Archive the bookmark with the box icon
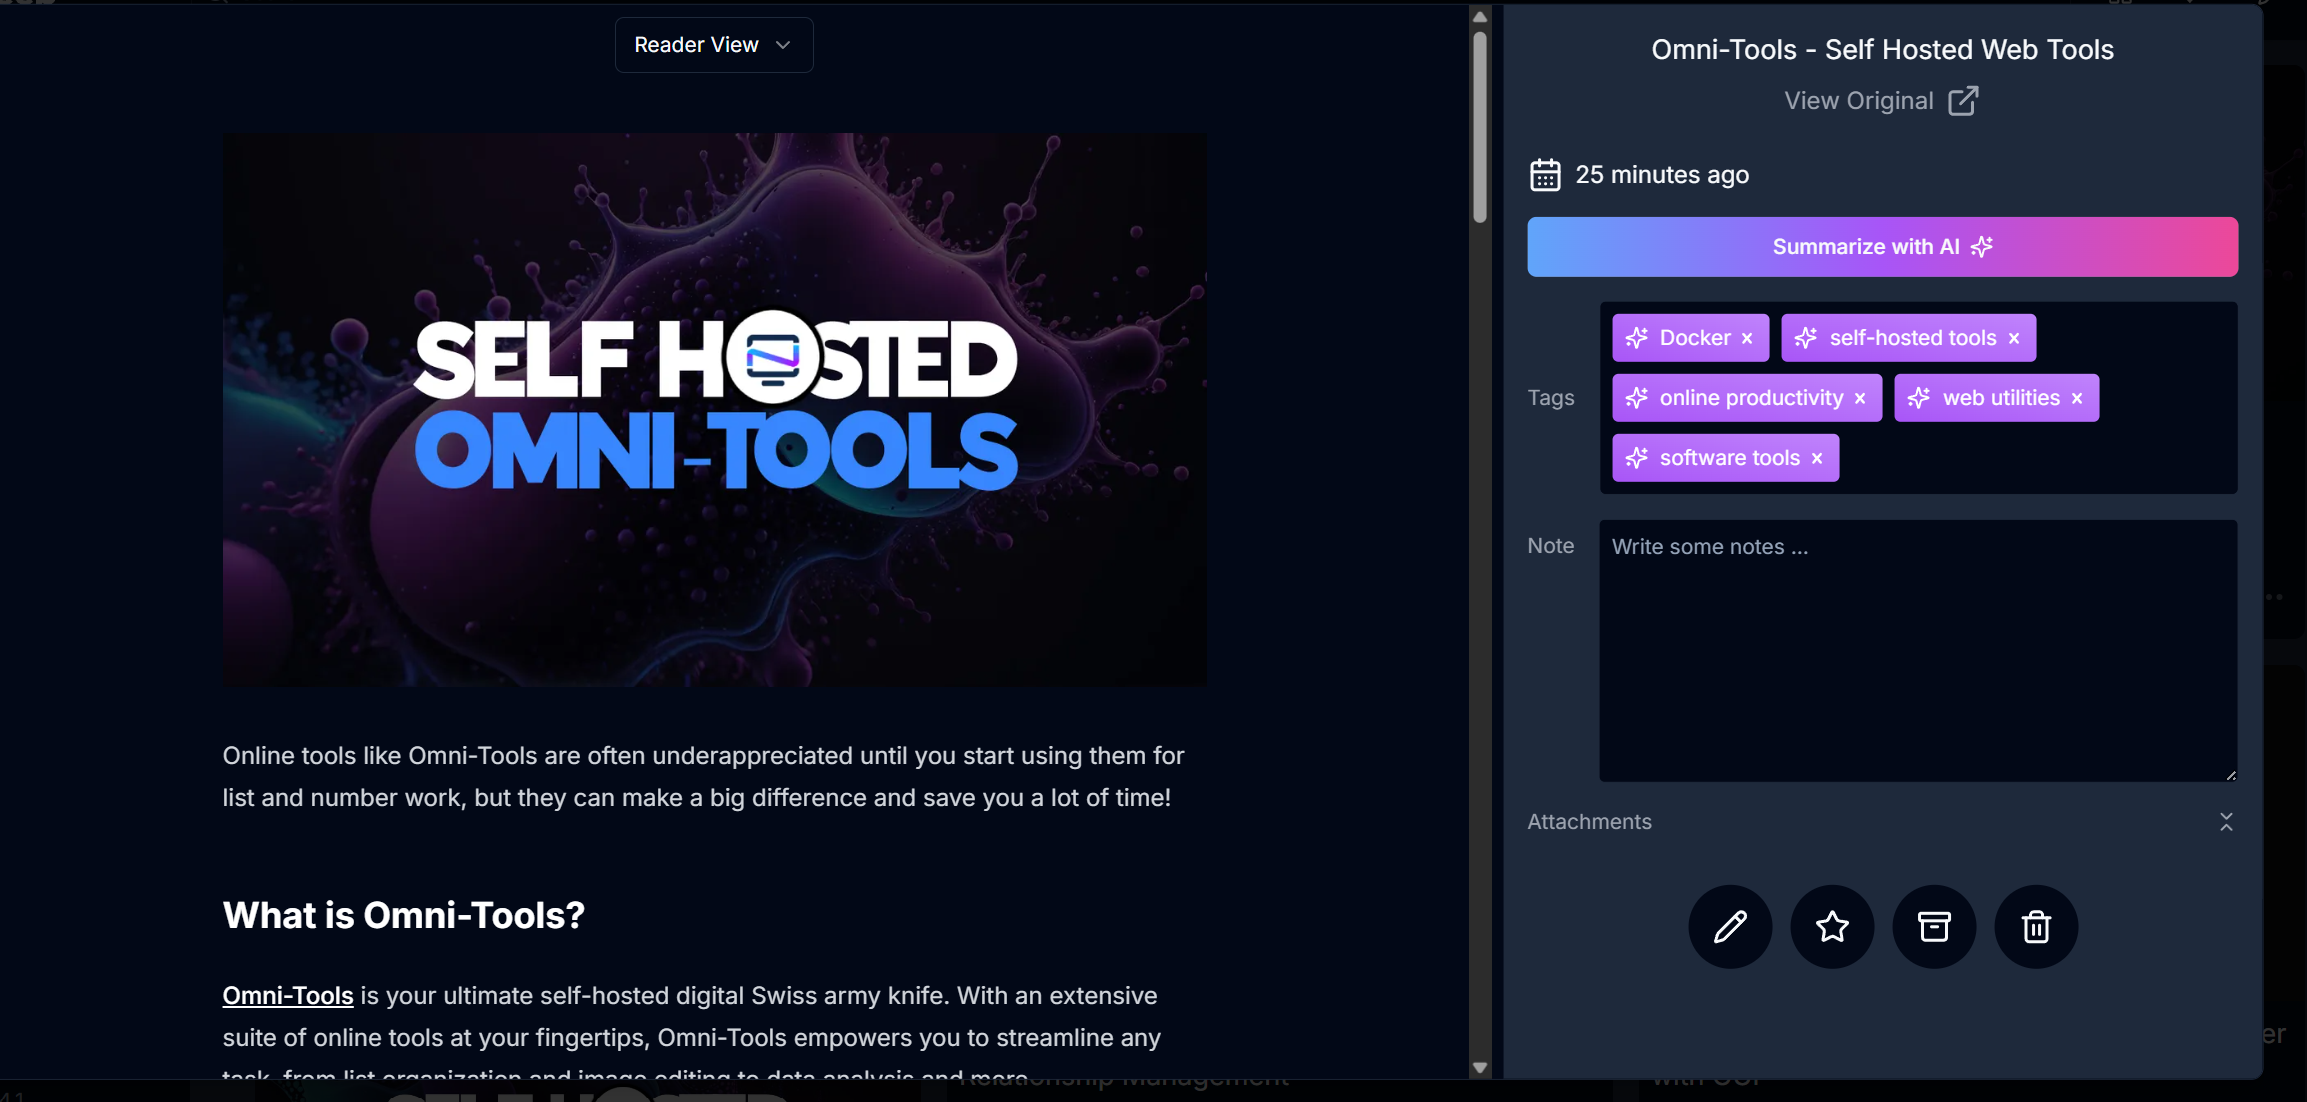The width and height of the screenshot is (2307, 1102). [1934, 927]
